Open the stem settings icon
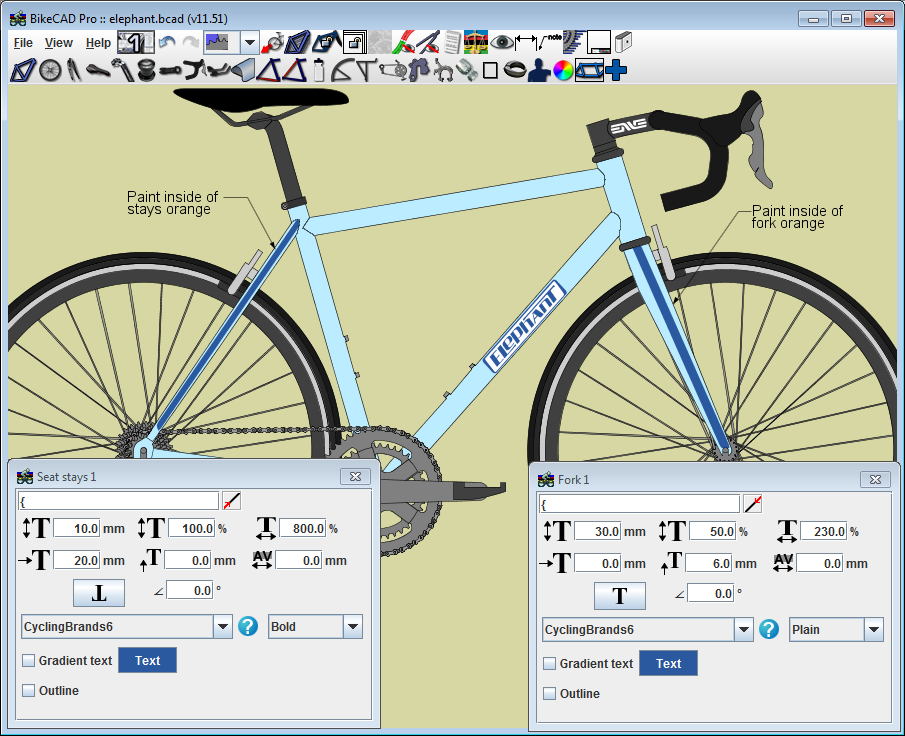 point(170,70)
